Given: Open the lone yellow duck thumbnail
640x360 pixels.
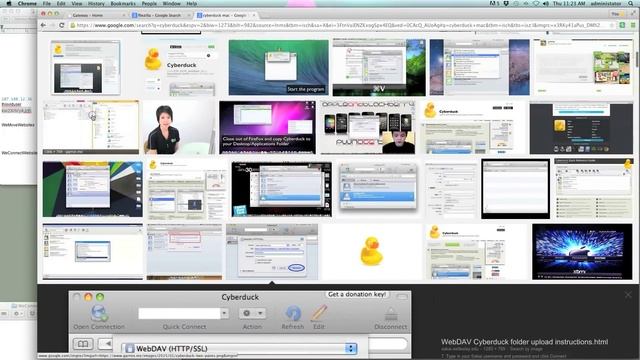Looking at the screenshot, I should tap(371, 251).
